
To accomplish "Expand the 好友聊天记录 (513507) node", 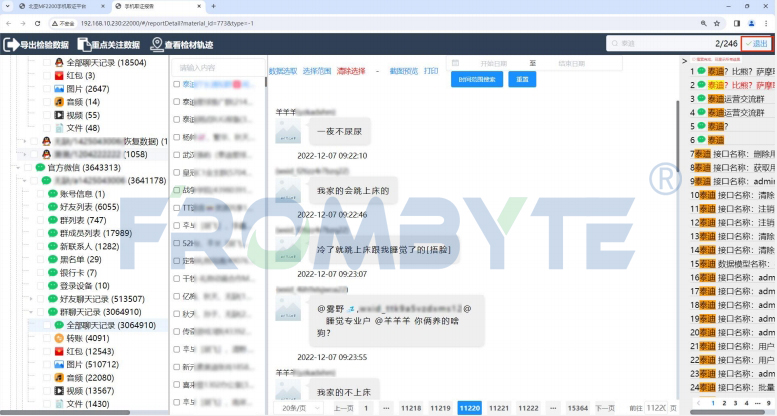I will [31, 299].
